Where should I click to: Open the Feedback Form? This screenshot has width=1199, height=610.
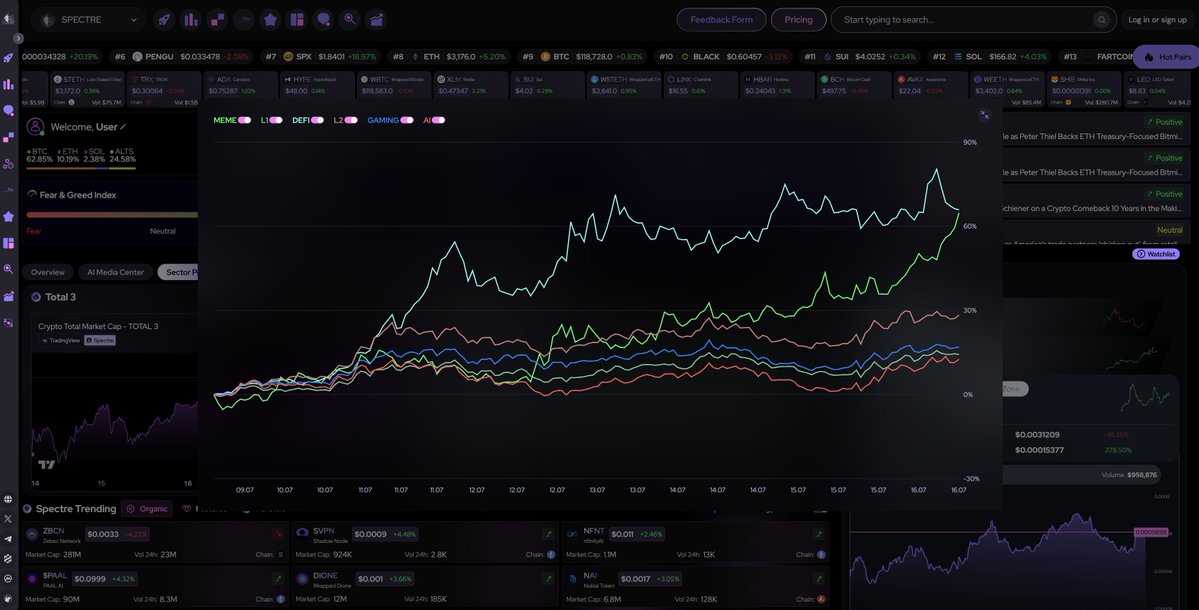point(721,20)
